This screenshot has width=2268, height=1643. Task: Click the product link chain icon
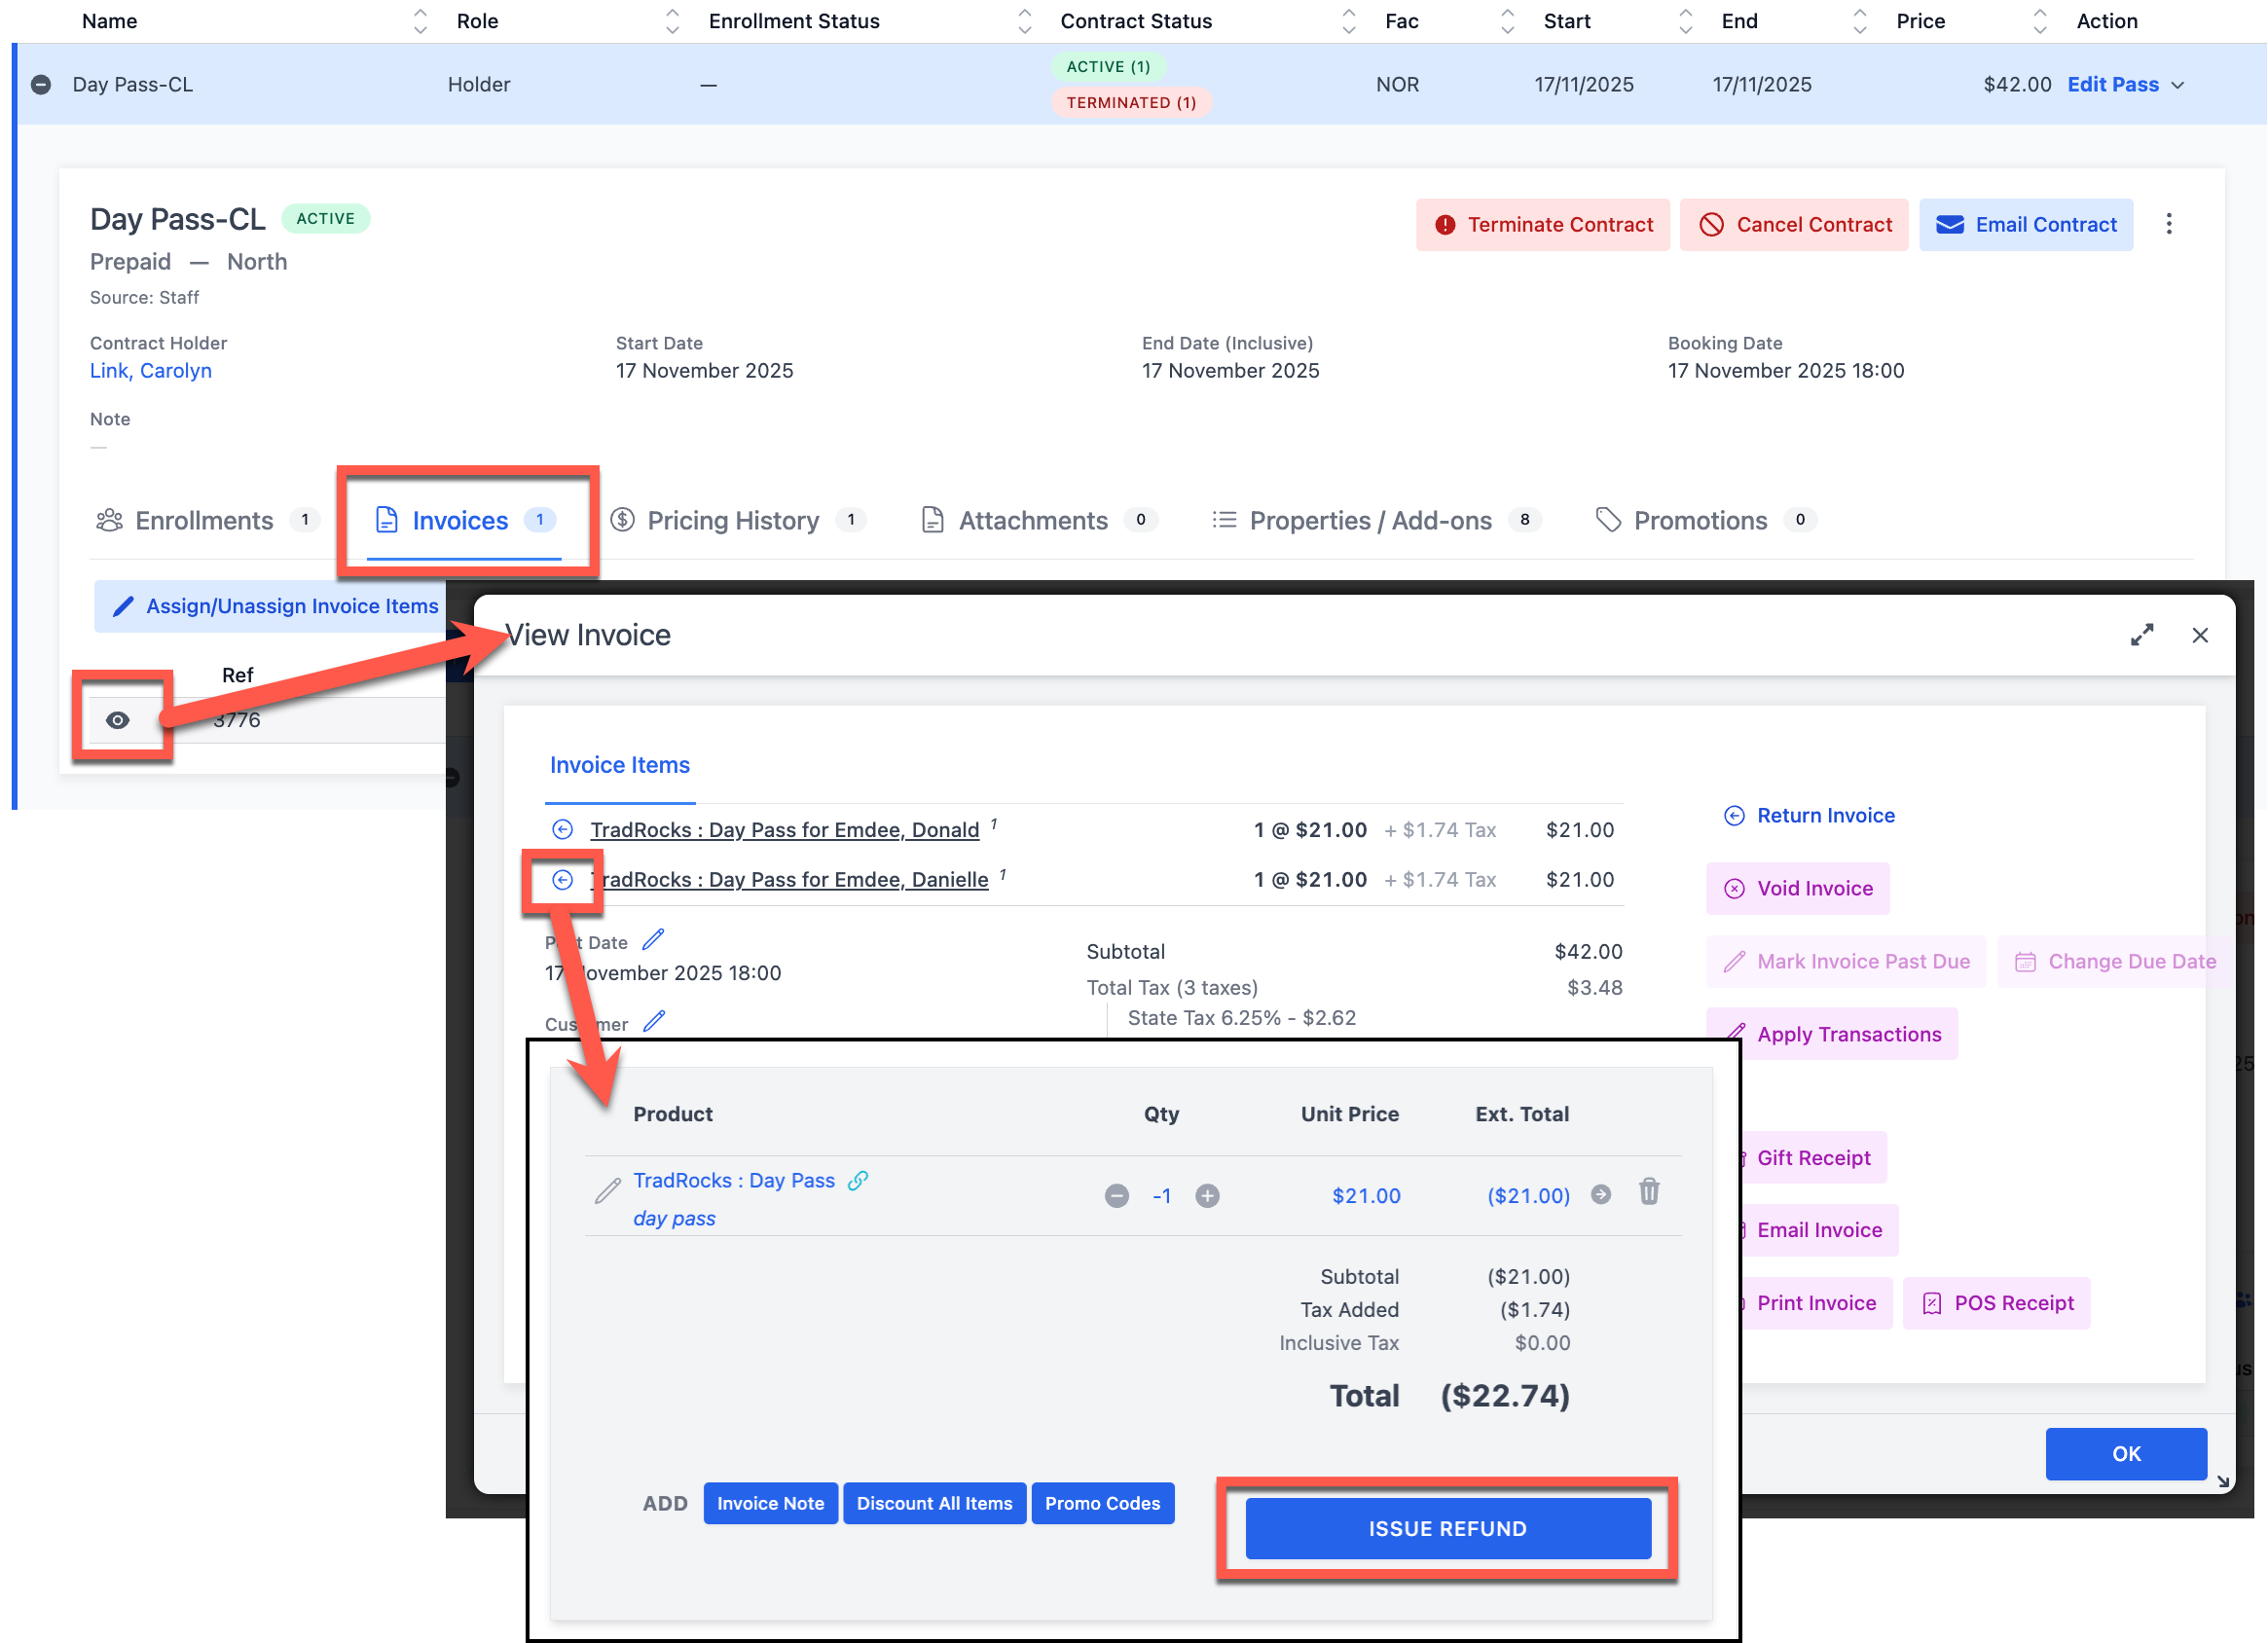pyautogui.click(x=858, y=1181)
